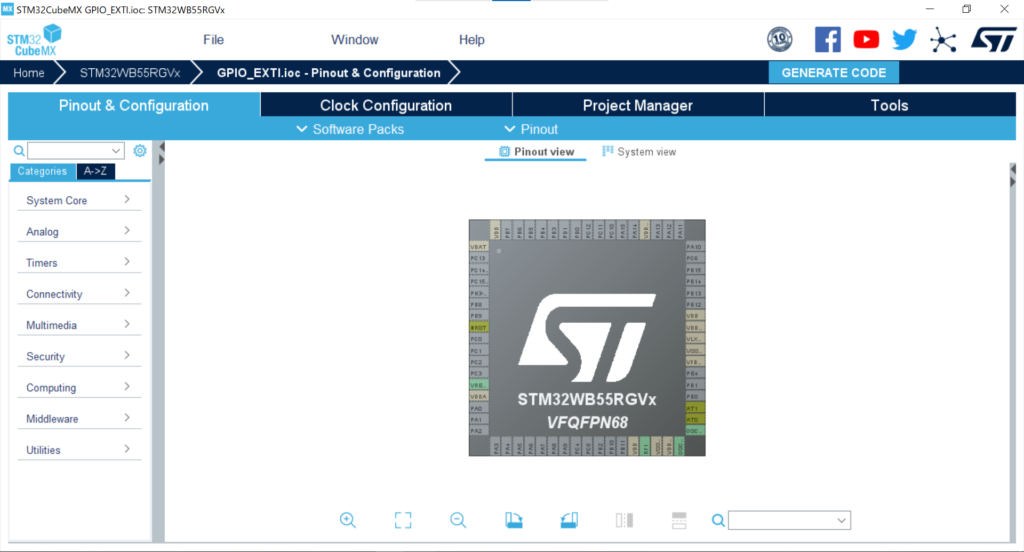
Task: Click the peripheral search magnifier in left panel
Action: tap(19, 151)
